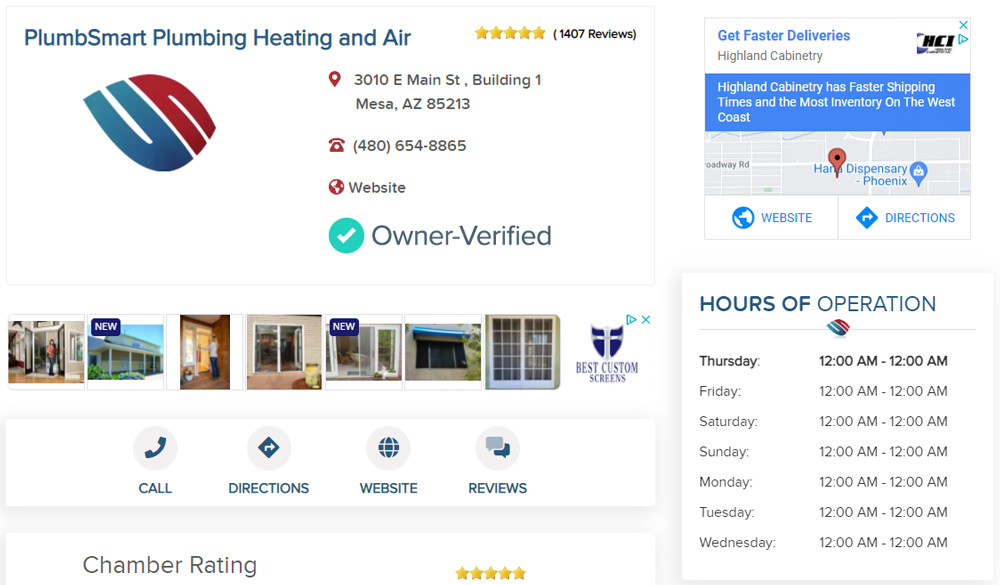Open the NEW thumbnail of blue porch house

(x=126, y=352)
